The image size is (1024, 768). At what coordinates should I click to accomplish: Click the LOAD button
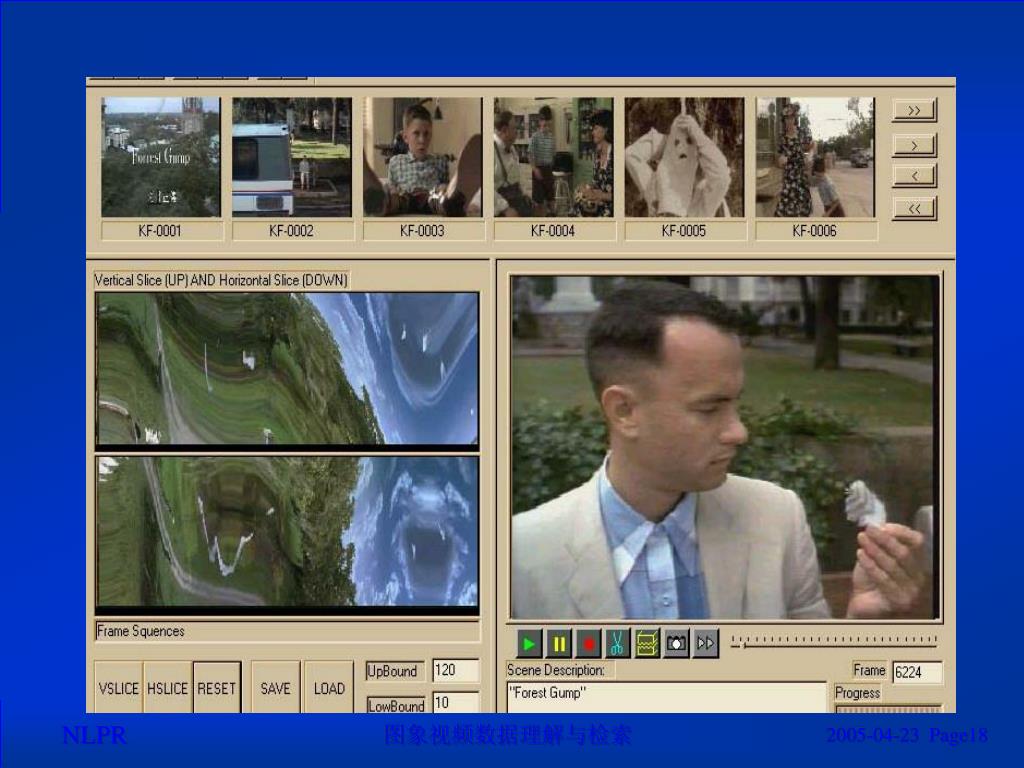[329, 688]
